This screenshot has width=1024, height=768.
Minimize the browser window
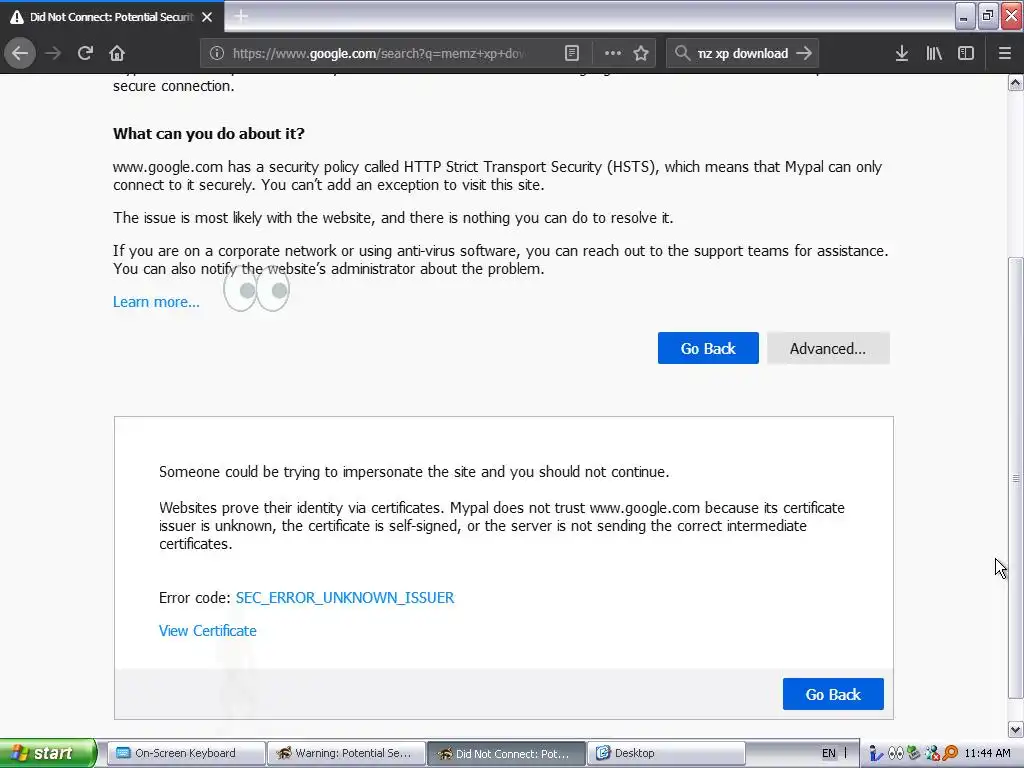(x=964, y=16)
